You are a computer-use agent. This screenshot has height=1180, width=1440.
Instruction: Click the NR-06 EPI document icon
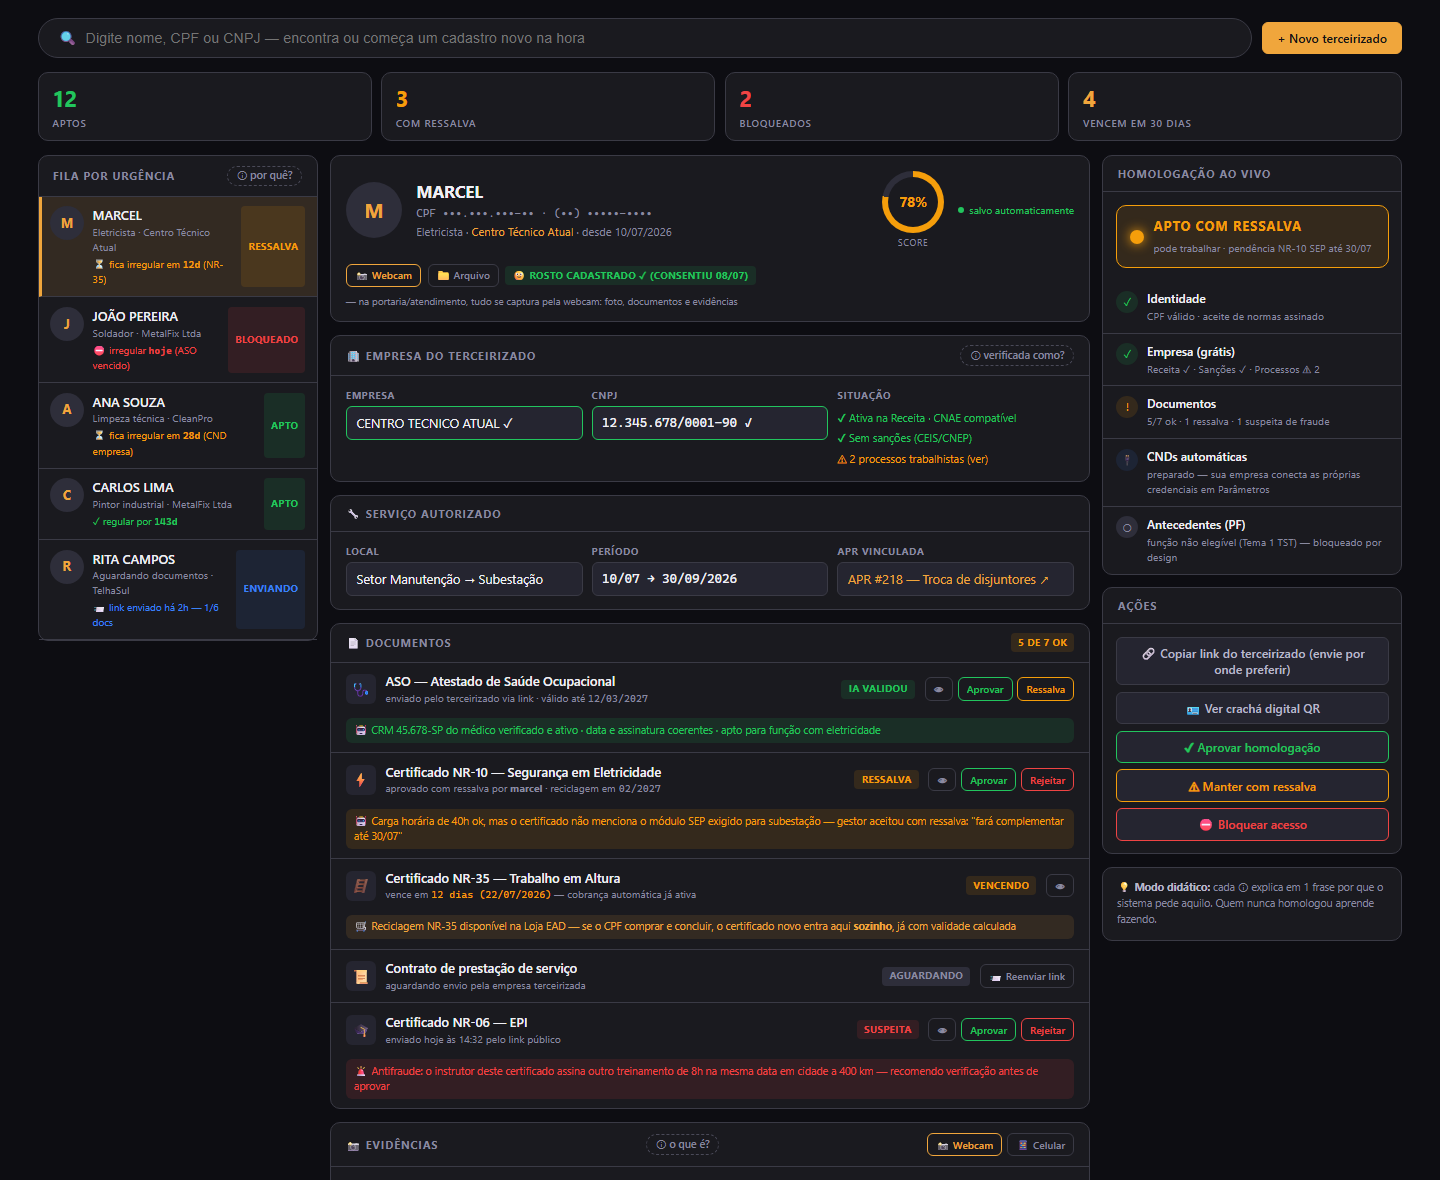pyautogui.click(x=360, y=1030)
